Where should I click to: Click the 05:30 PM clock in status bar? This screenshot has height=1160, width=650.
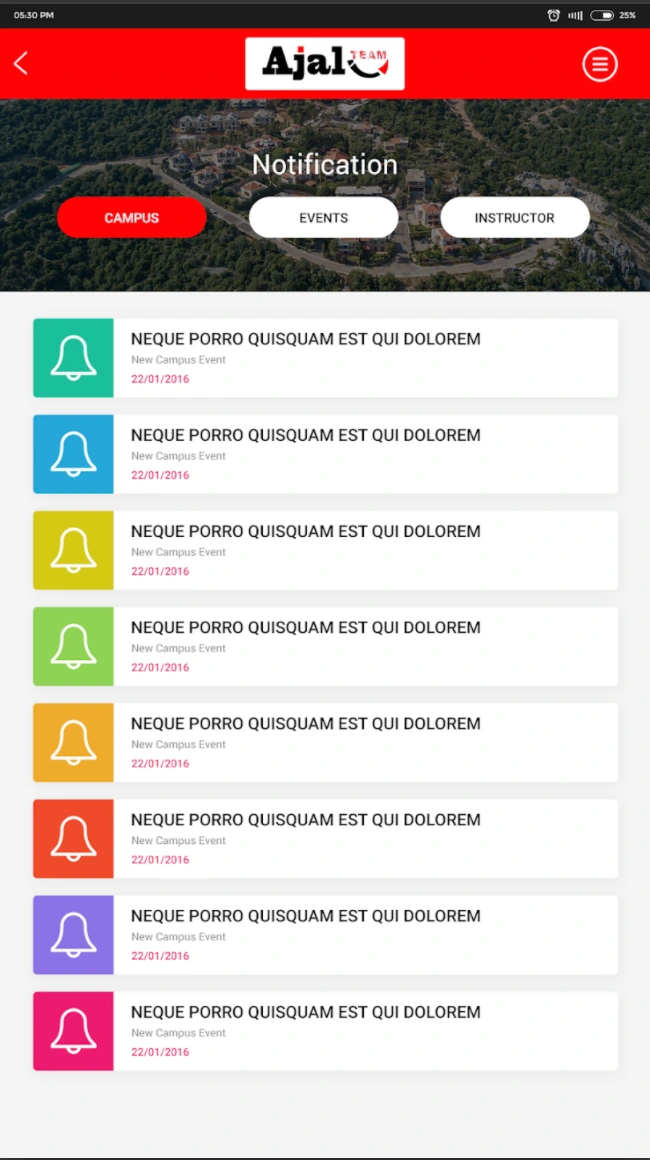[x=33, y=15]
